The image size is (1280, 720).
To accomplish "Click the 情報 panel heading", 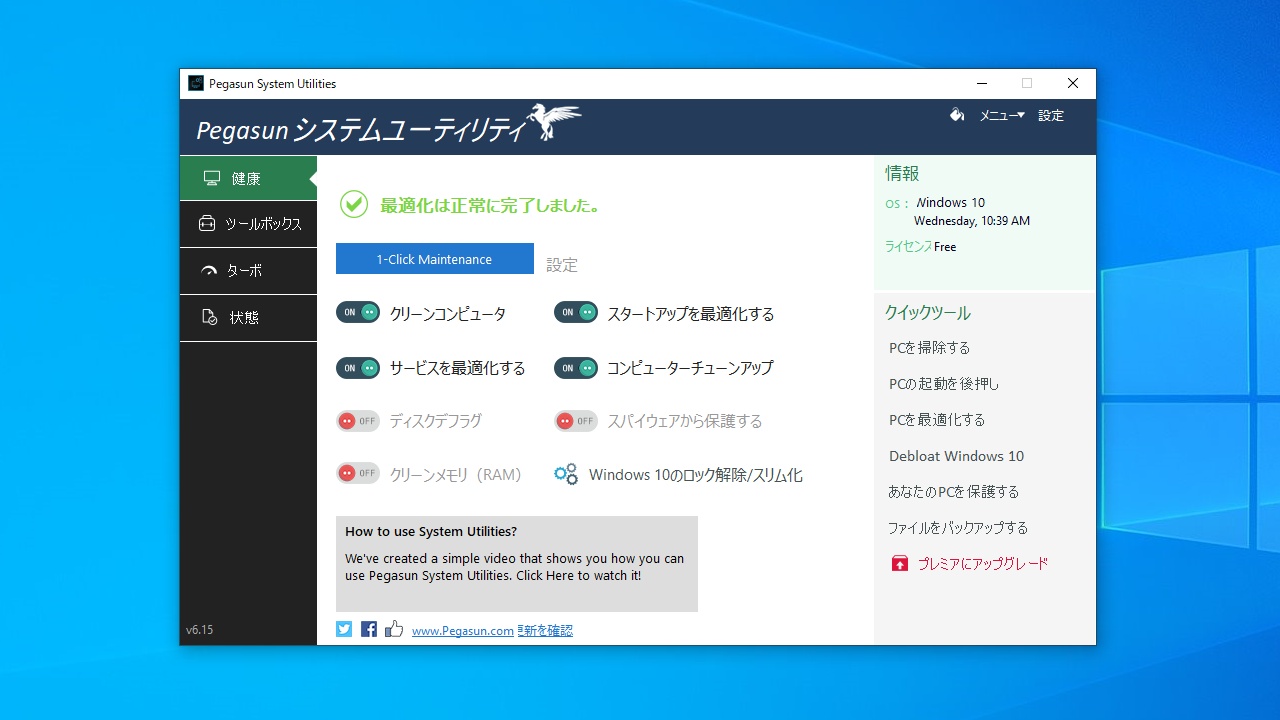I will [x=902, y=174].
